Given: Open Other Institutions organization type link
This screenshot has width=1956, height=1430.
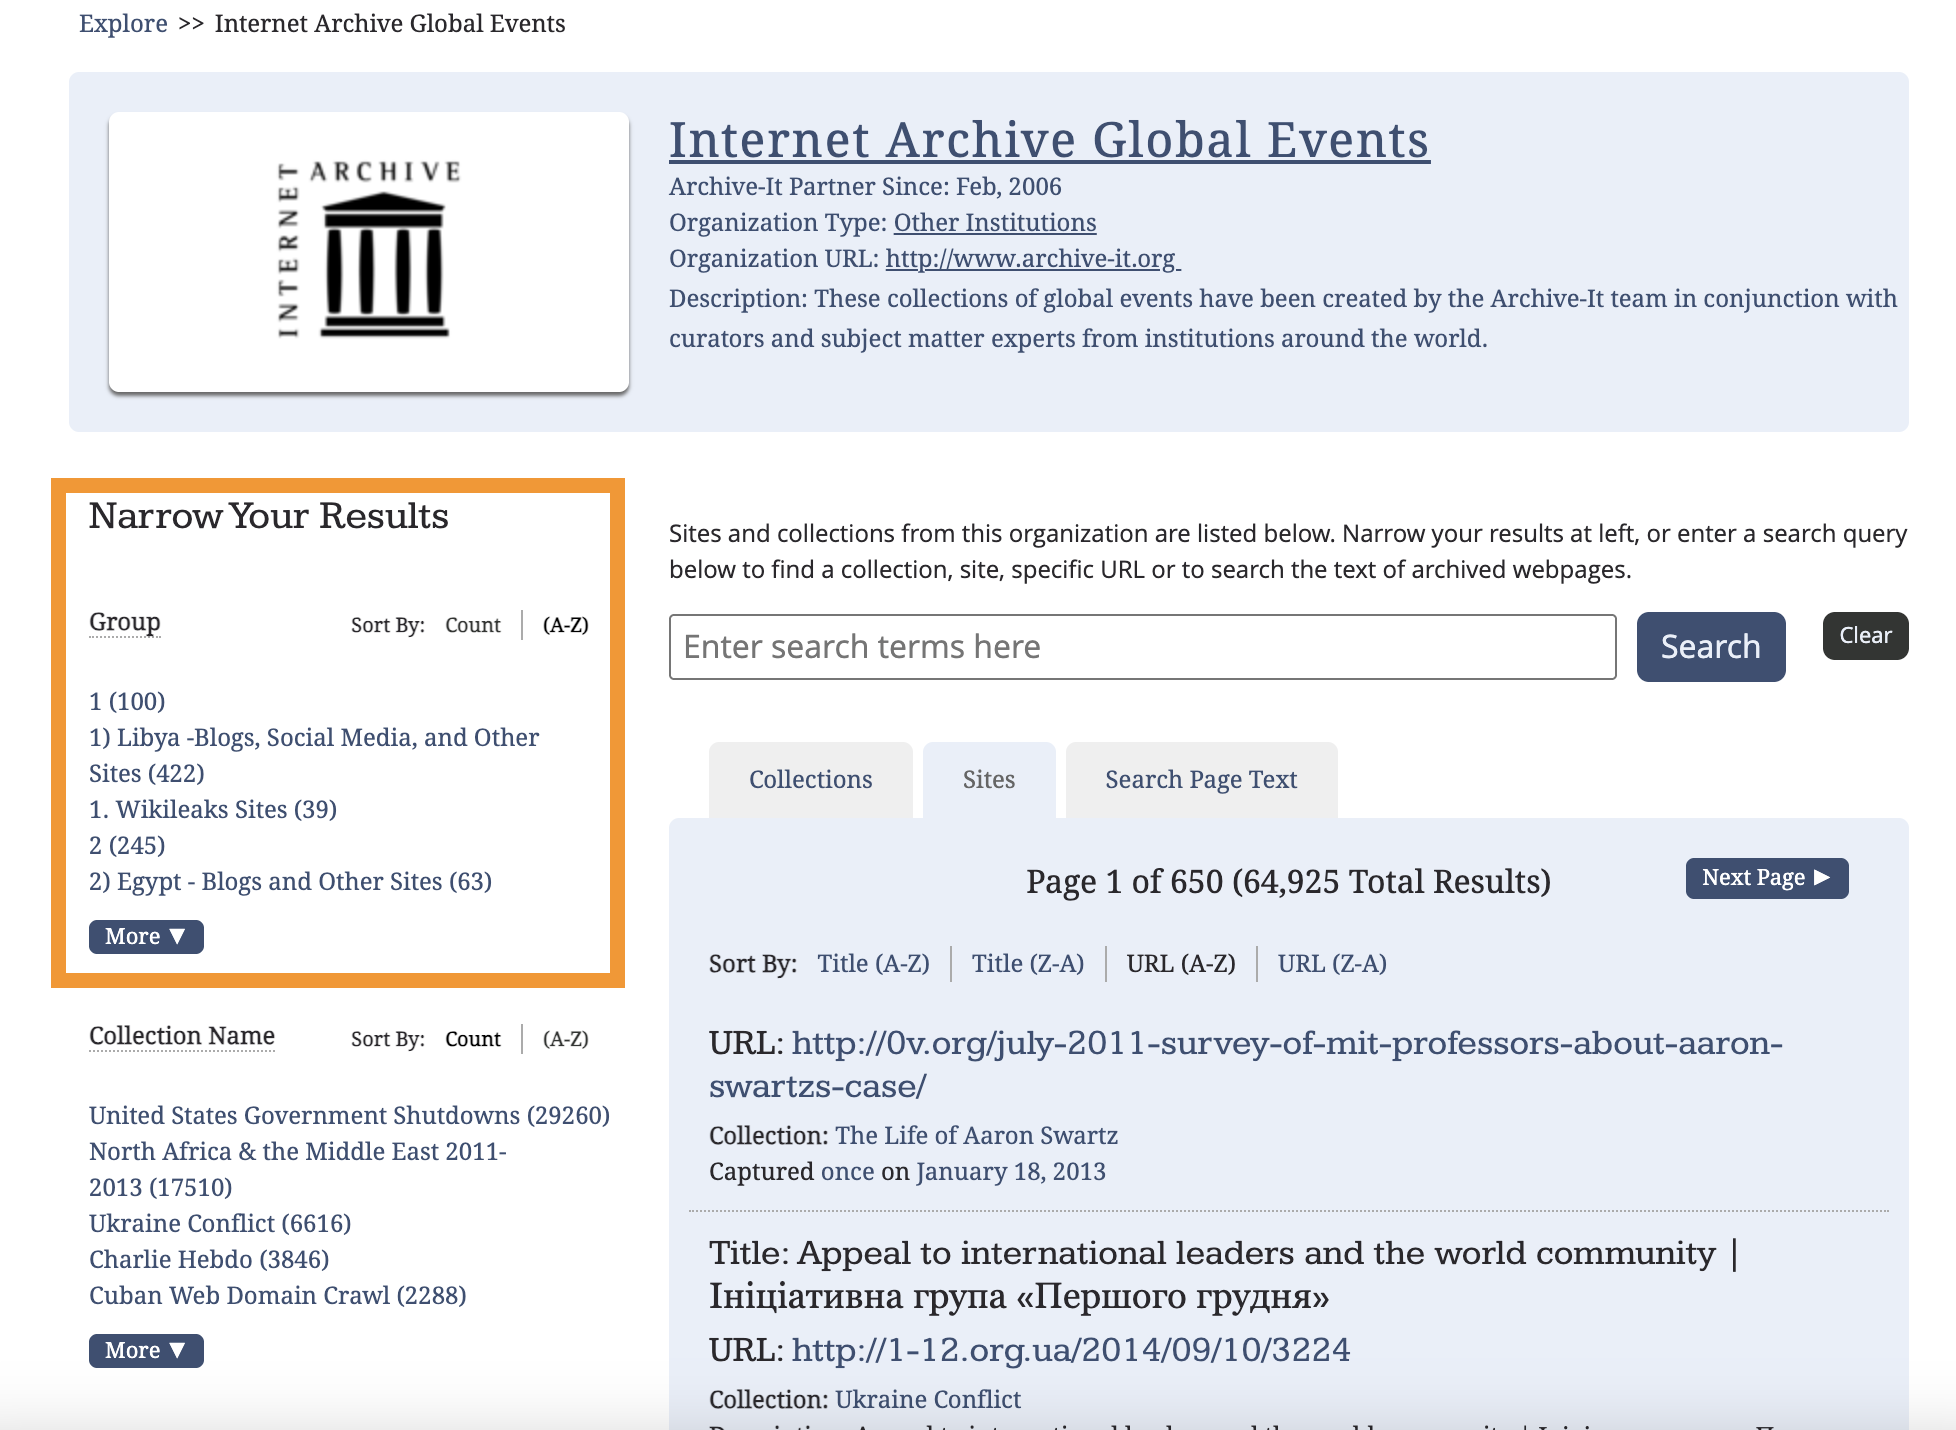Looking at the screenshot, I should (x=994, y=222).
